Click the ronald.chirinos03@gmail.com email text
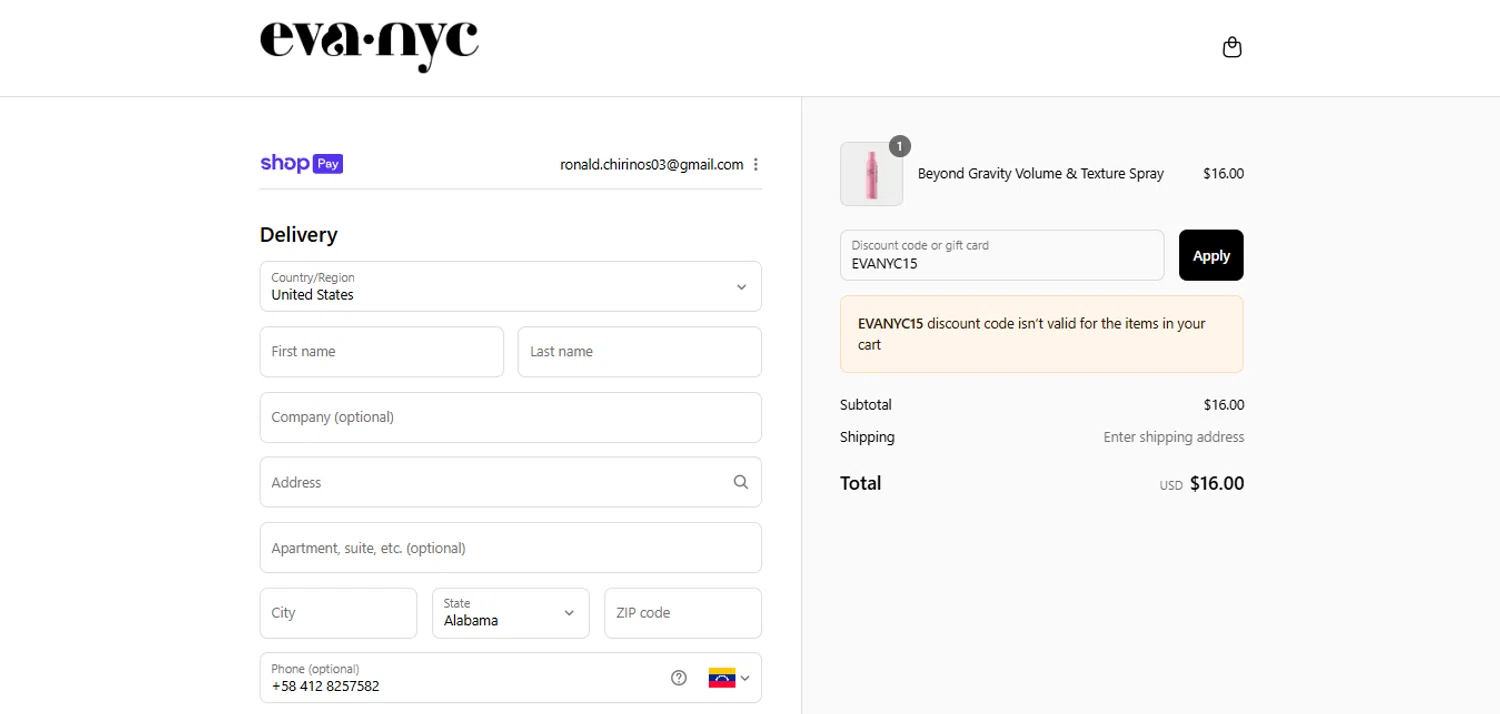This screenshot has height=714, width=1500. point(652,165)
